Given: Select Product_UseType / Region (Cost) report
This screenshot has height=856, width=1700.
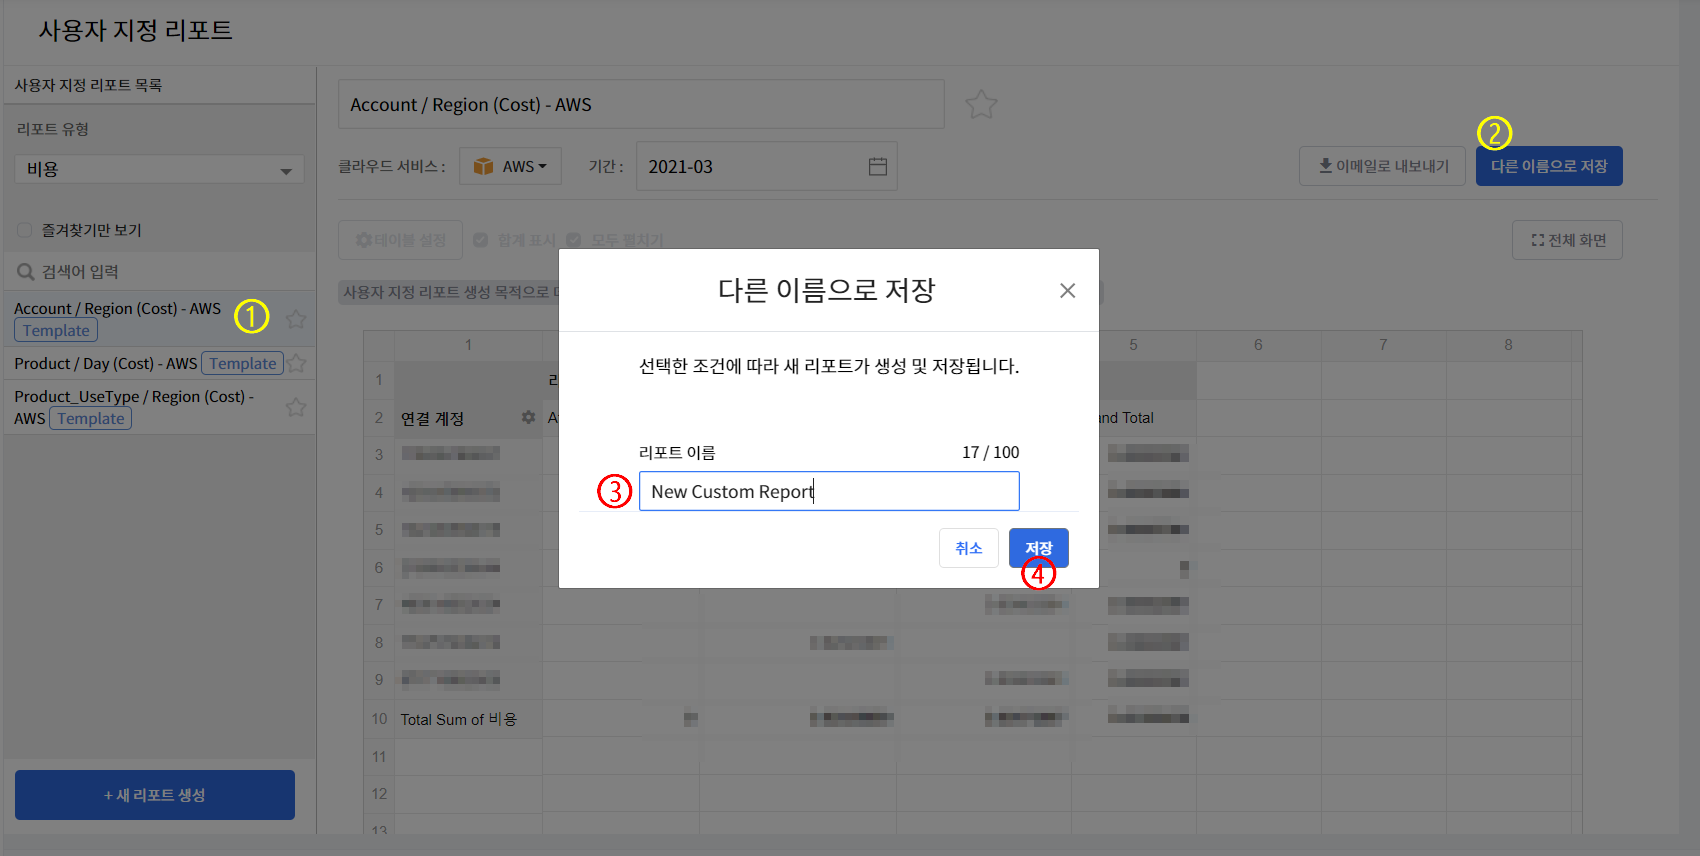Looking at the screenshot, I should pyautogui.click(x=133, y=397).
